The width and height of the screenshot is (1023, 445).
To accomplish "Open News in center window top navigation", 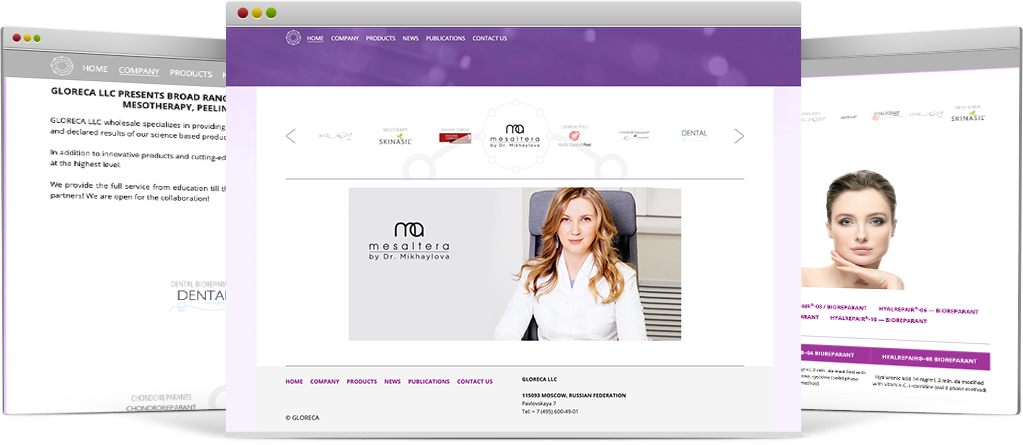I will point(410,38).
